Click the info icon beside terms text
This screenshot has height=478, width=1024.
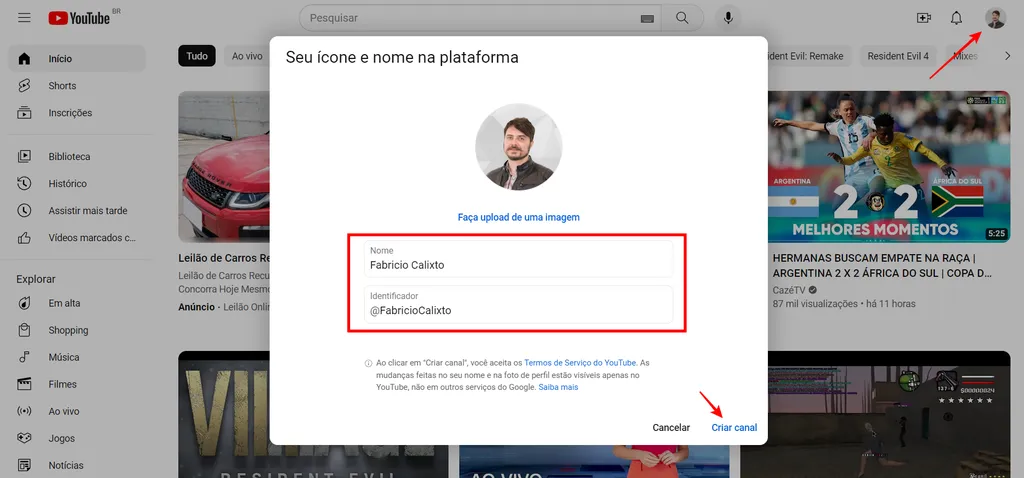click(368, 363)
